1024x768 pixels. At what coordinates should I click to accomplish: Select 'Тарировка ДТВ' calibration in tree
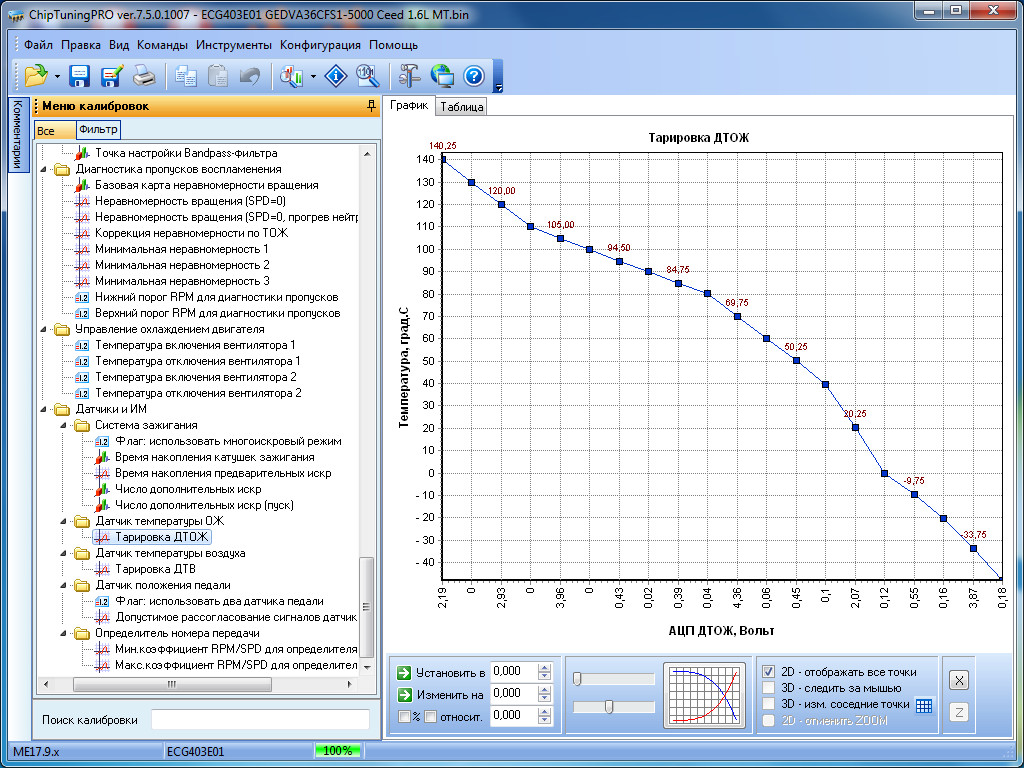pos(155,569)
